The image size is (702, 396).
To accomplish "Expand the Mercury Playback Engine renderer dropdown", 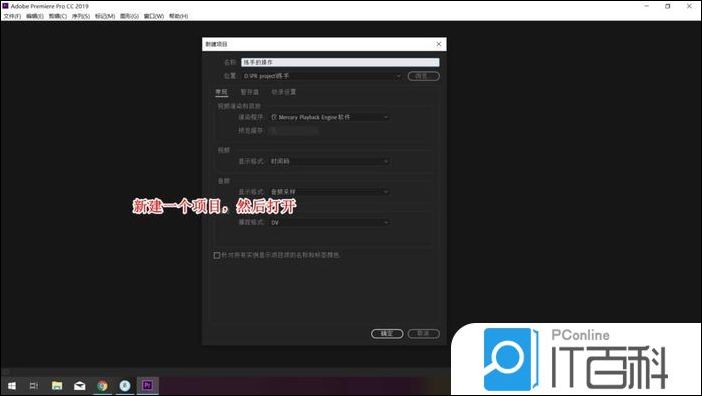I will click(x=330, y=117).
